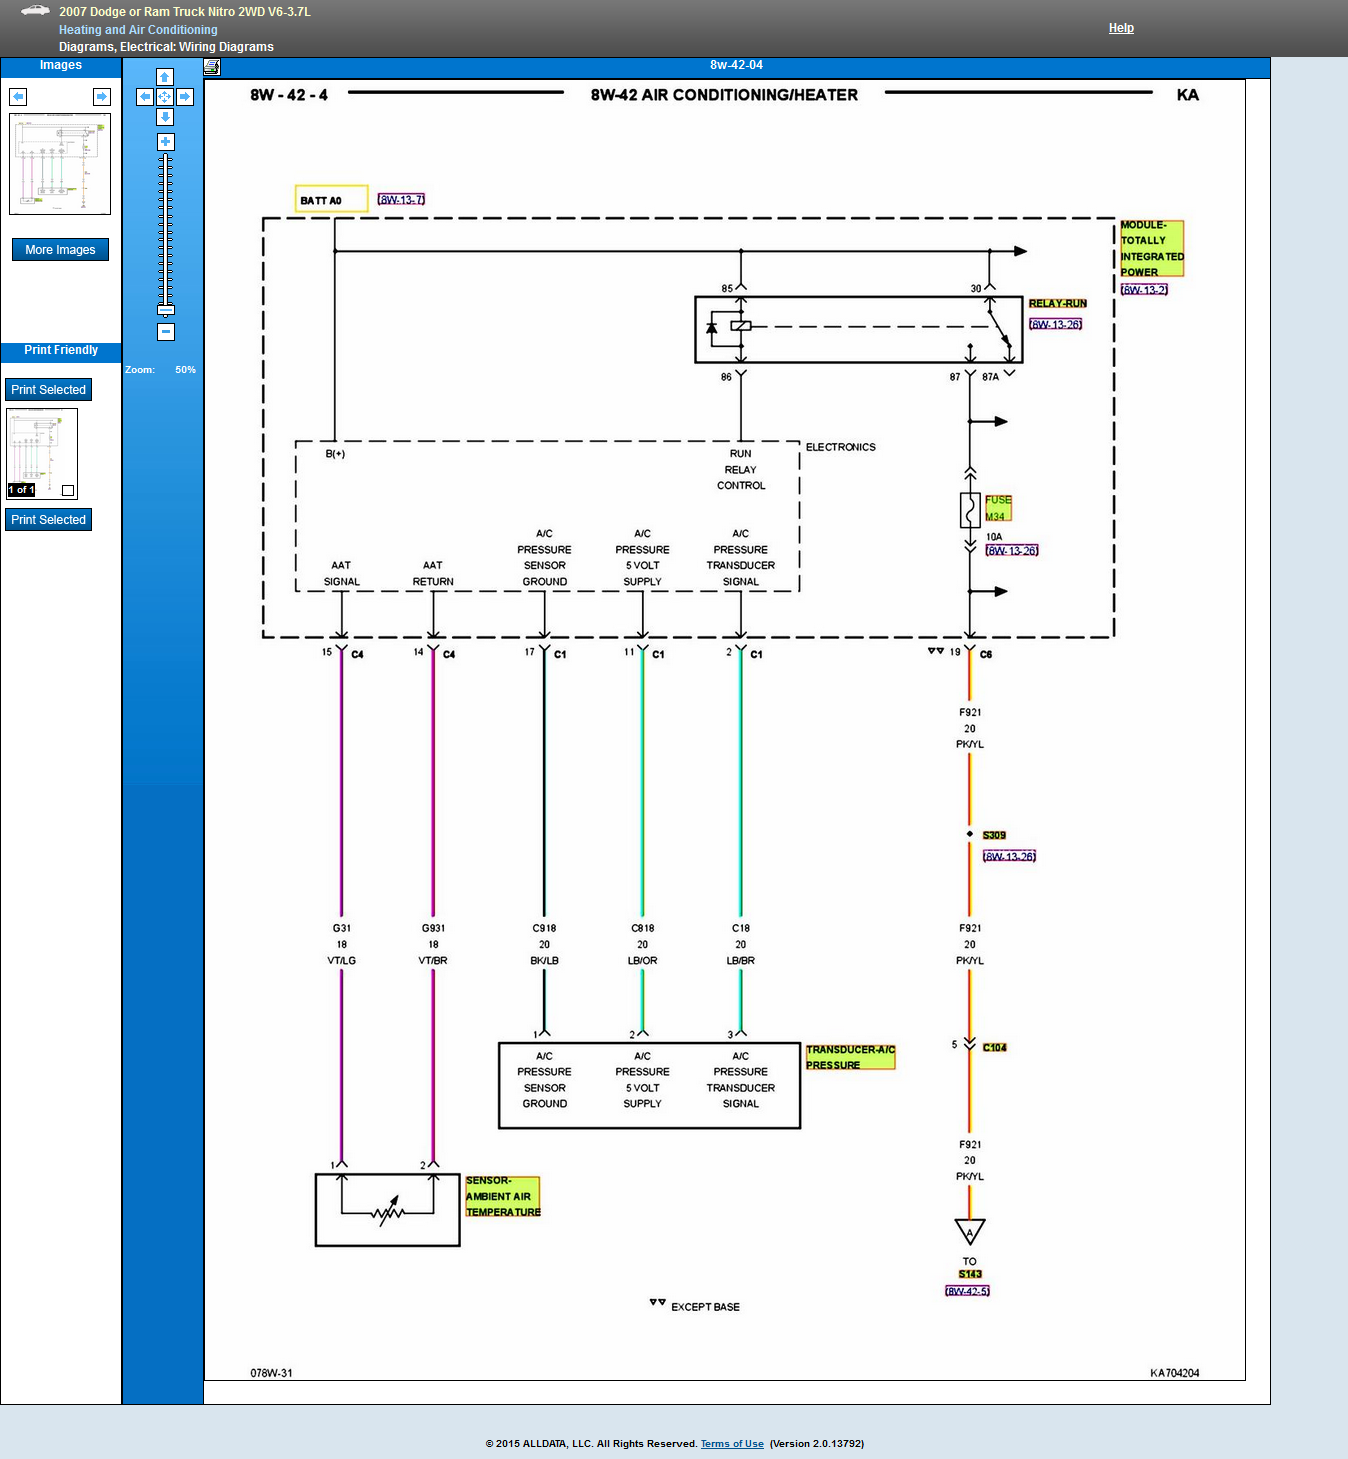1348x1459 pixels.
Task: Click the G31 18 VT/LG wire label
Action: (341, 944)
